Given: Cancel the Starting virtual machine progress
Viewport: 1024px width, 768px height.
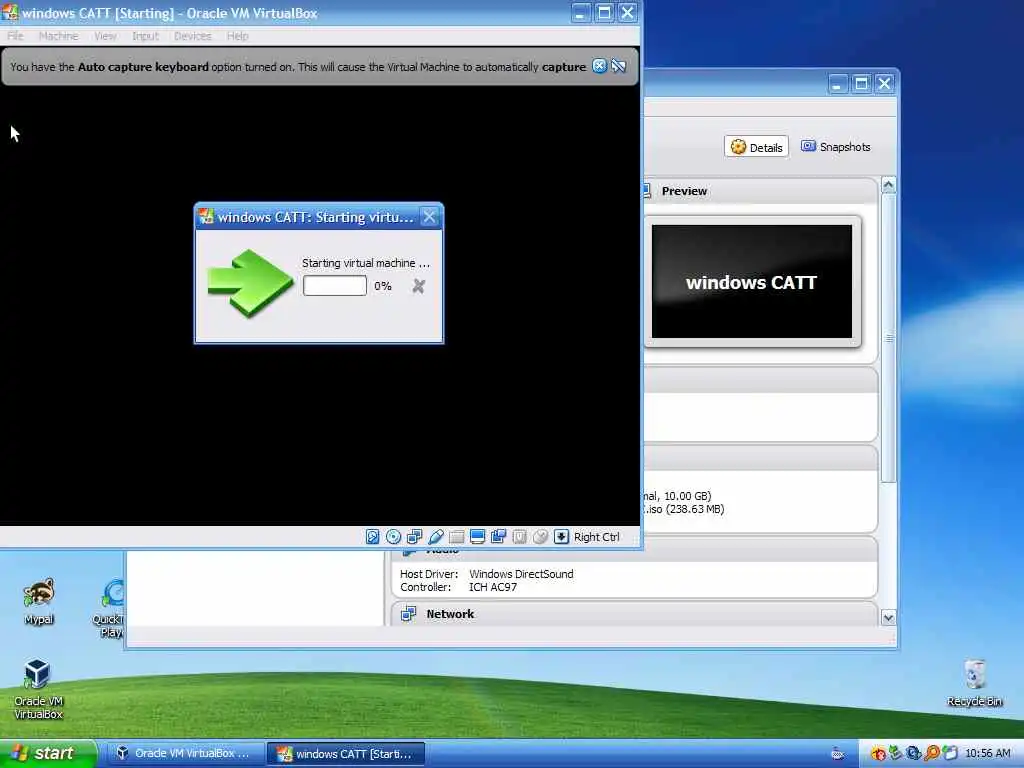Looking at the screenshot, I should (x=419, y=286).
